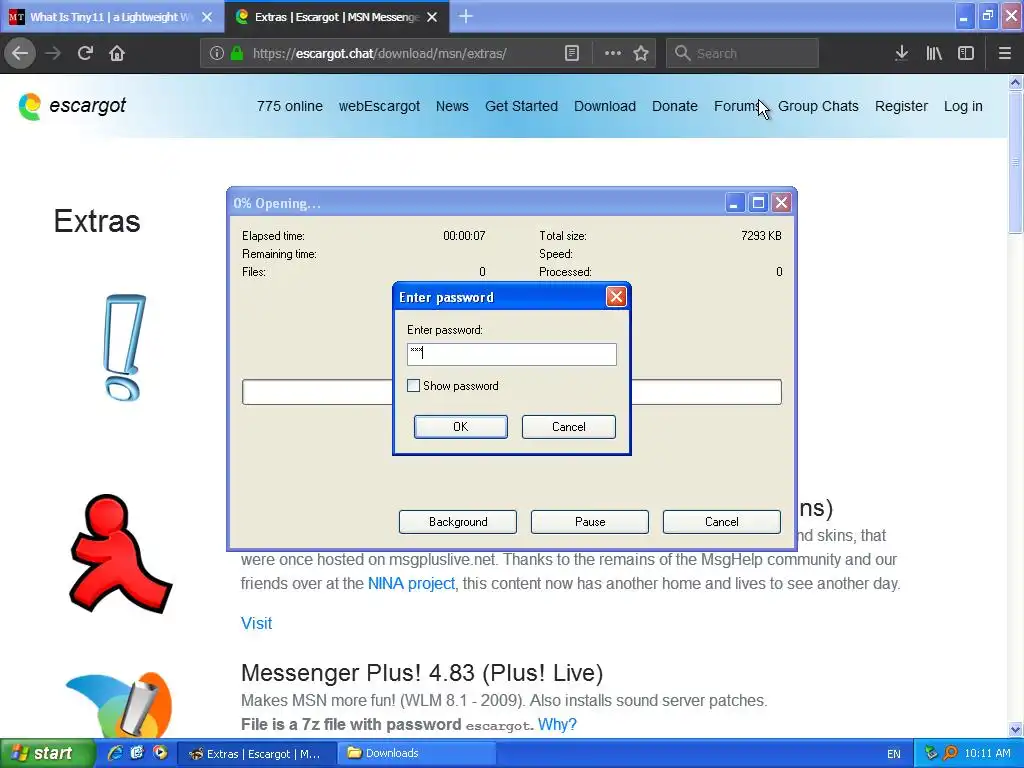Screen dimensions: 1024x768
Task: Reload the Escargot page
Action: [x=85, y=53]
